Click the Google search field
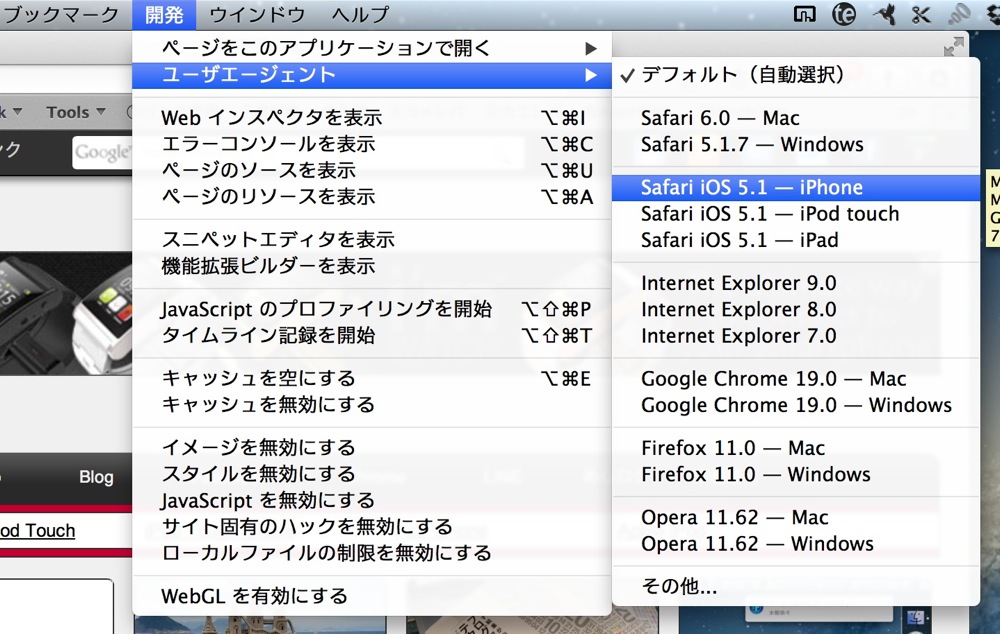The image size is (1000, 634). [x=102, y=152]
